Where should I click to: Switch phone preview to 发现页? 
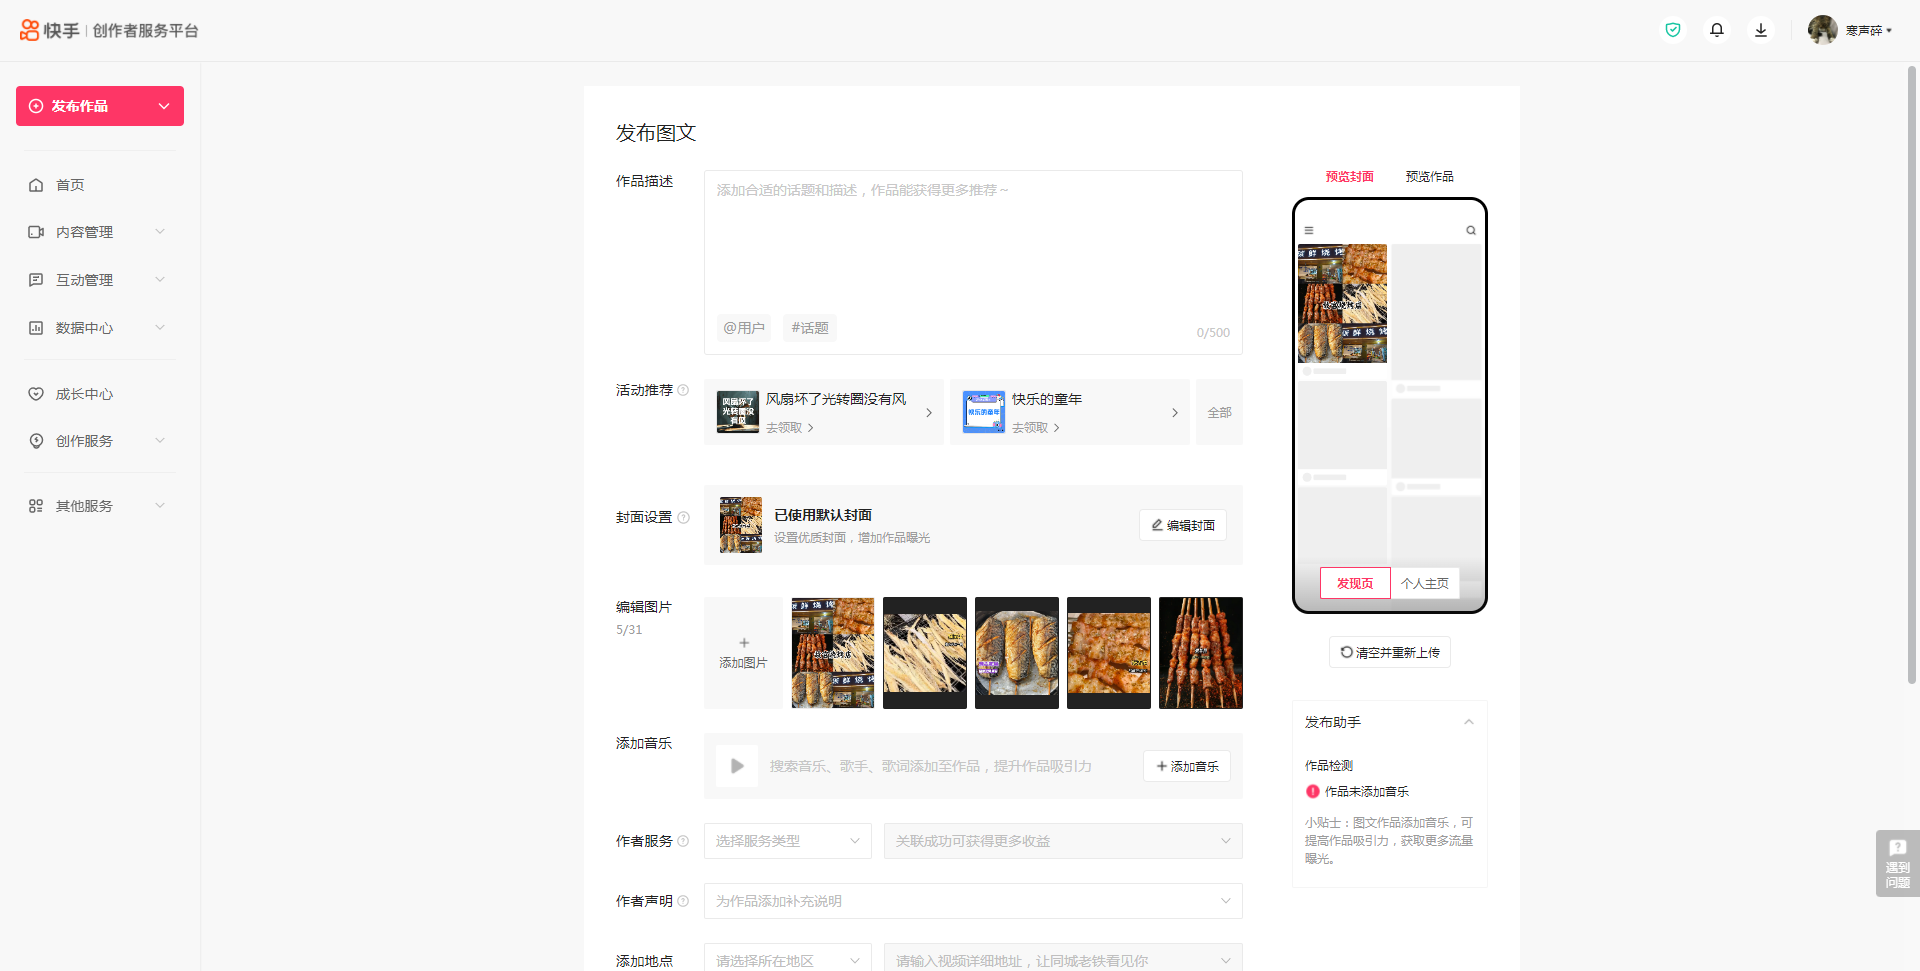tap(1355, 583)
